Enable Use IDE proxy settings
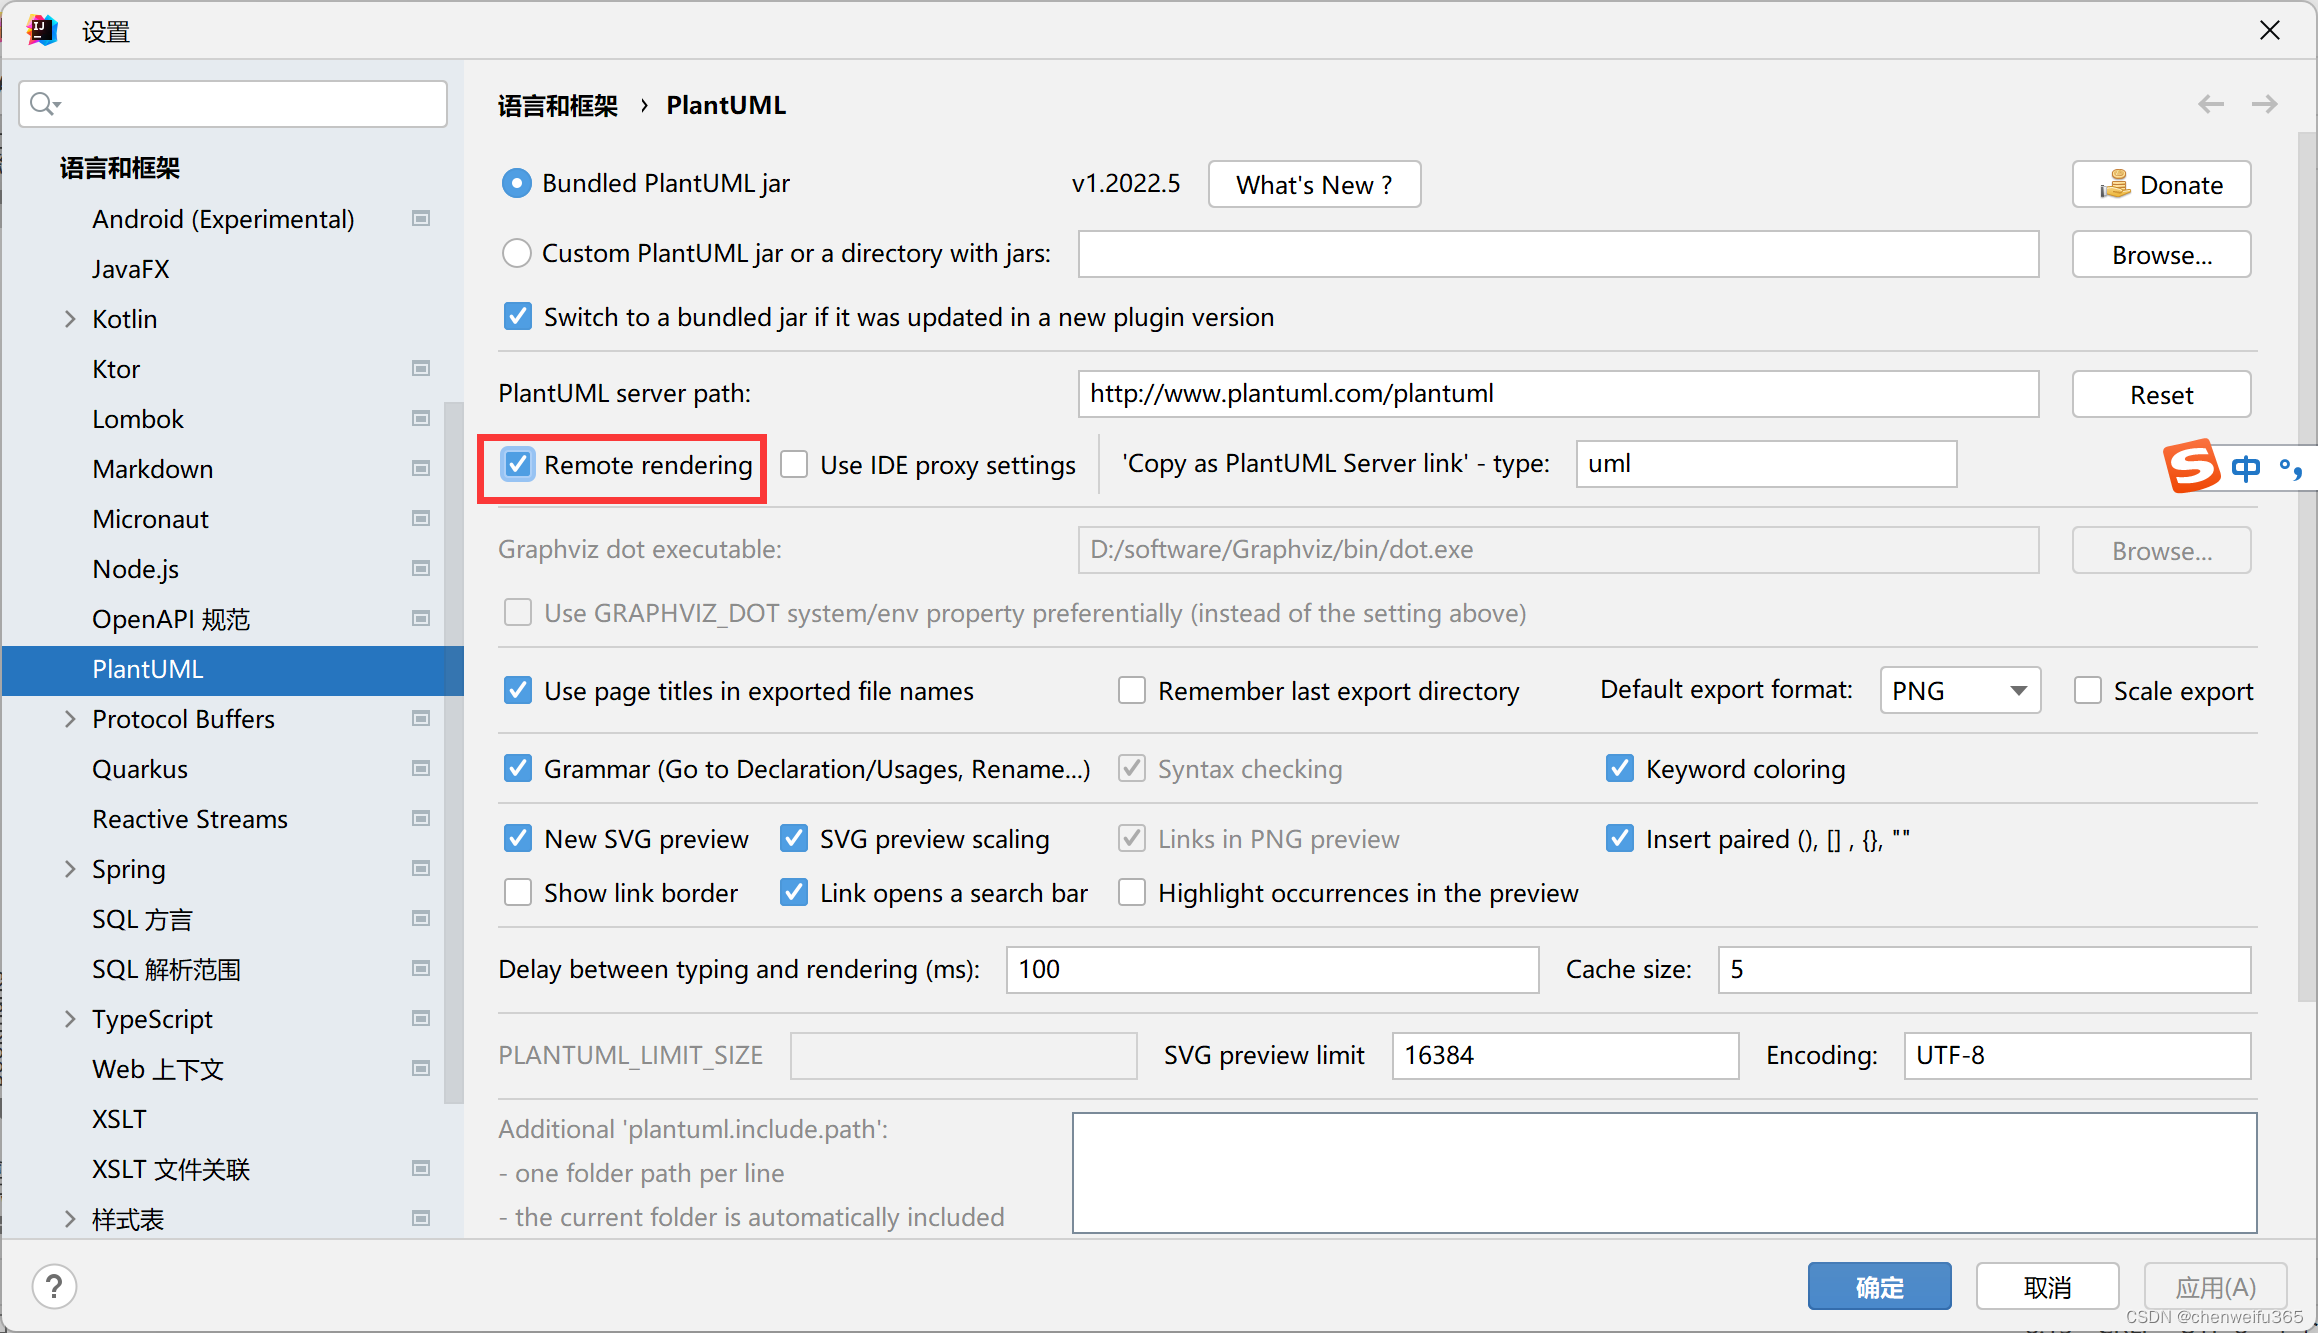2318x1333 pixels. (794, 465)
